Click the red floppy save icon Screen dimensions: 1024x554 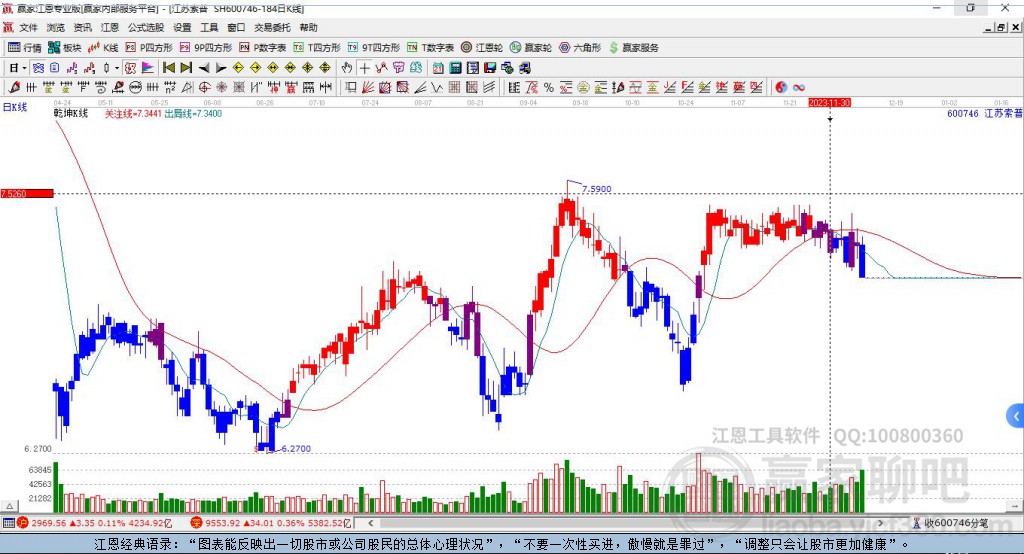(x=490, y=68)
